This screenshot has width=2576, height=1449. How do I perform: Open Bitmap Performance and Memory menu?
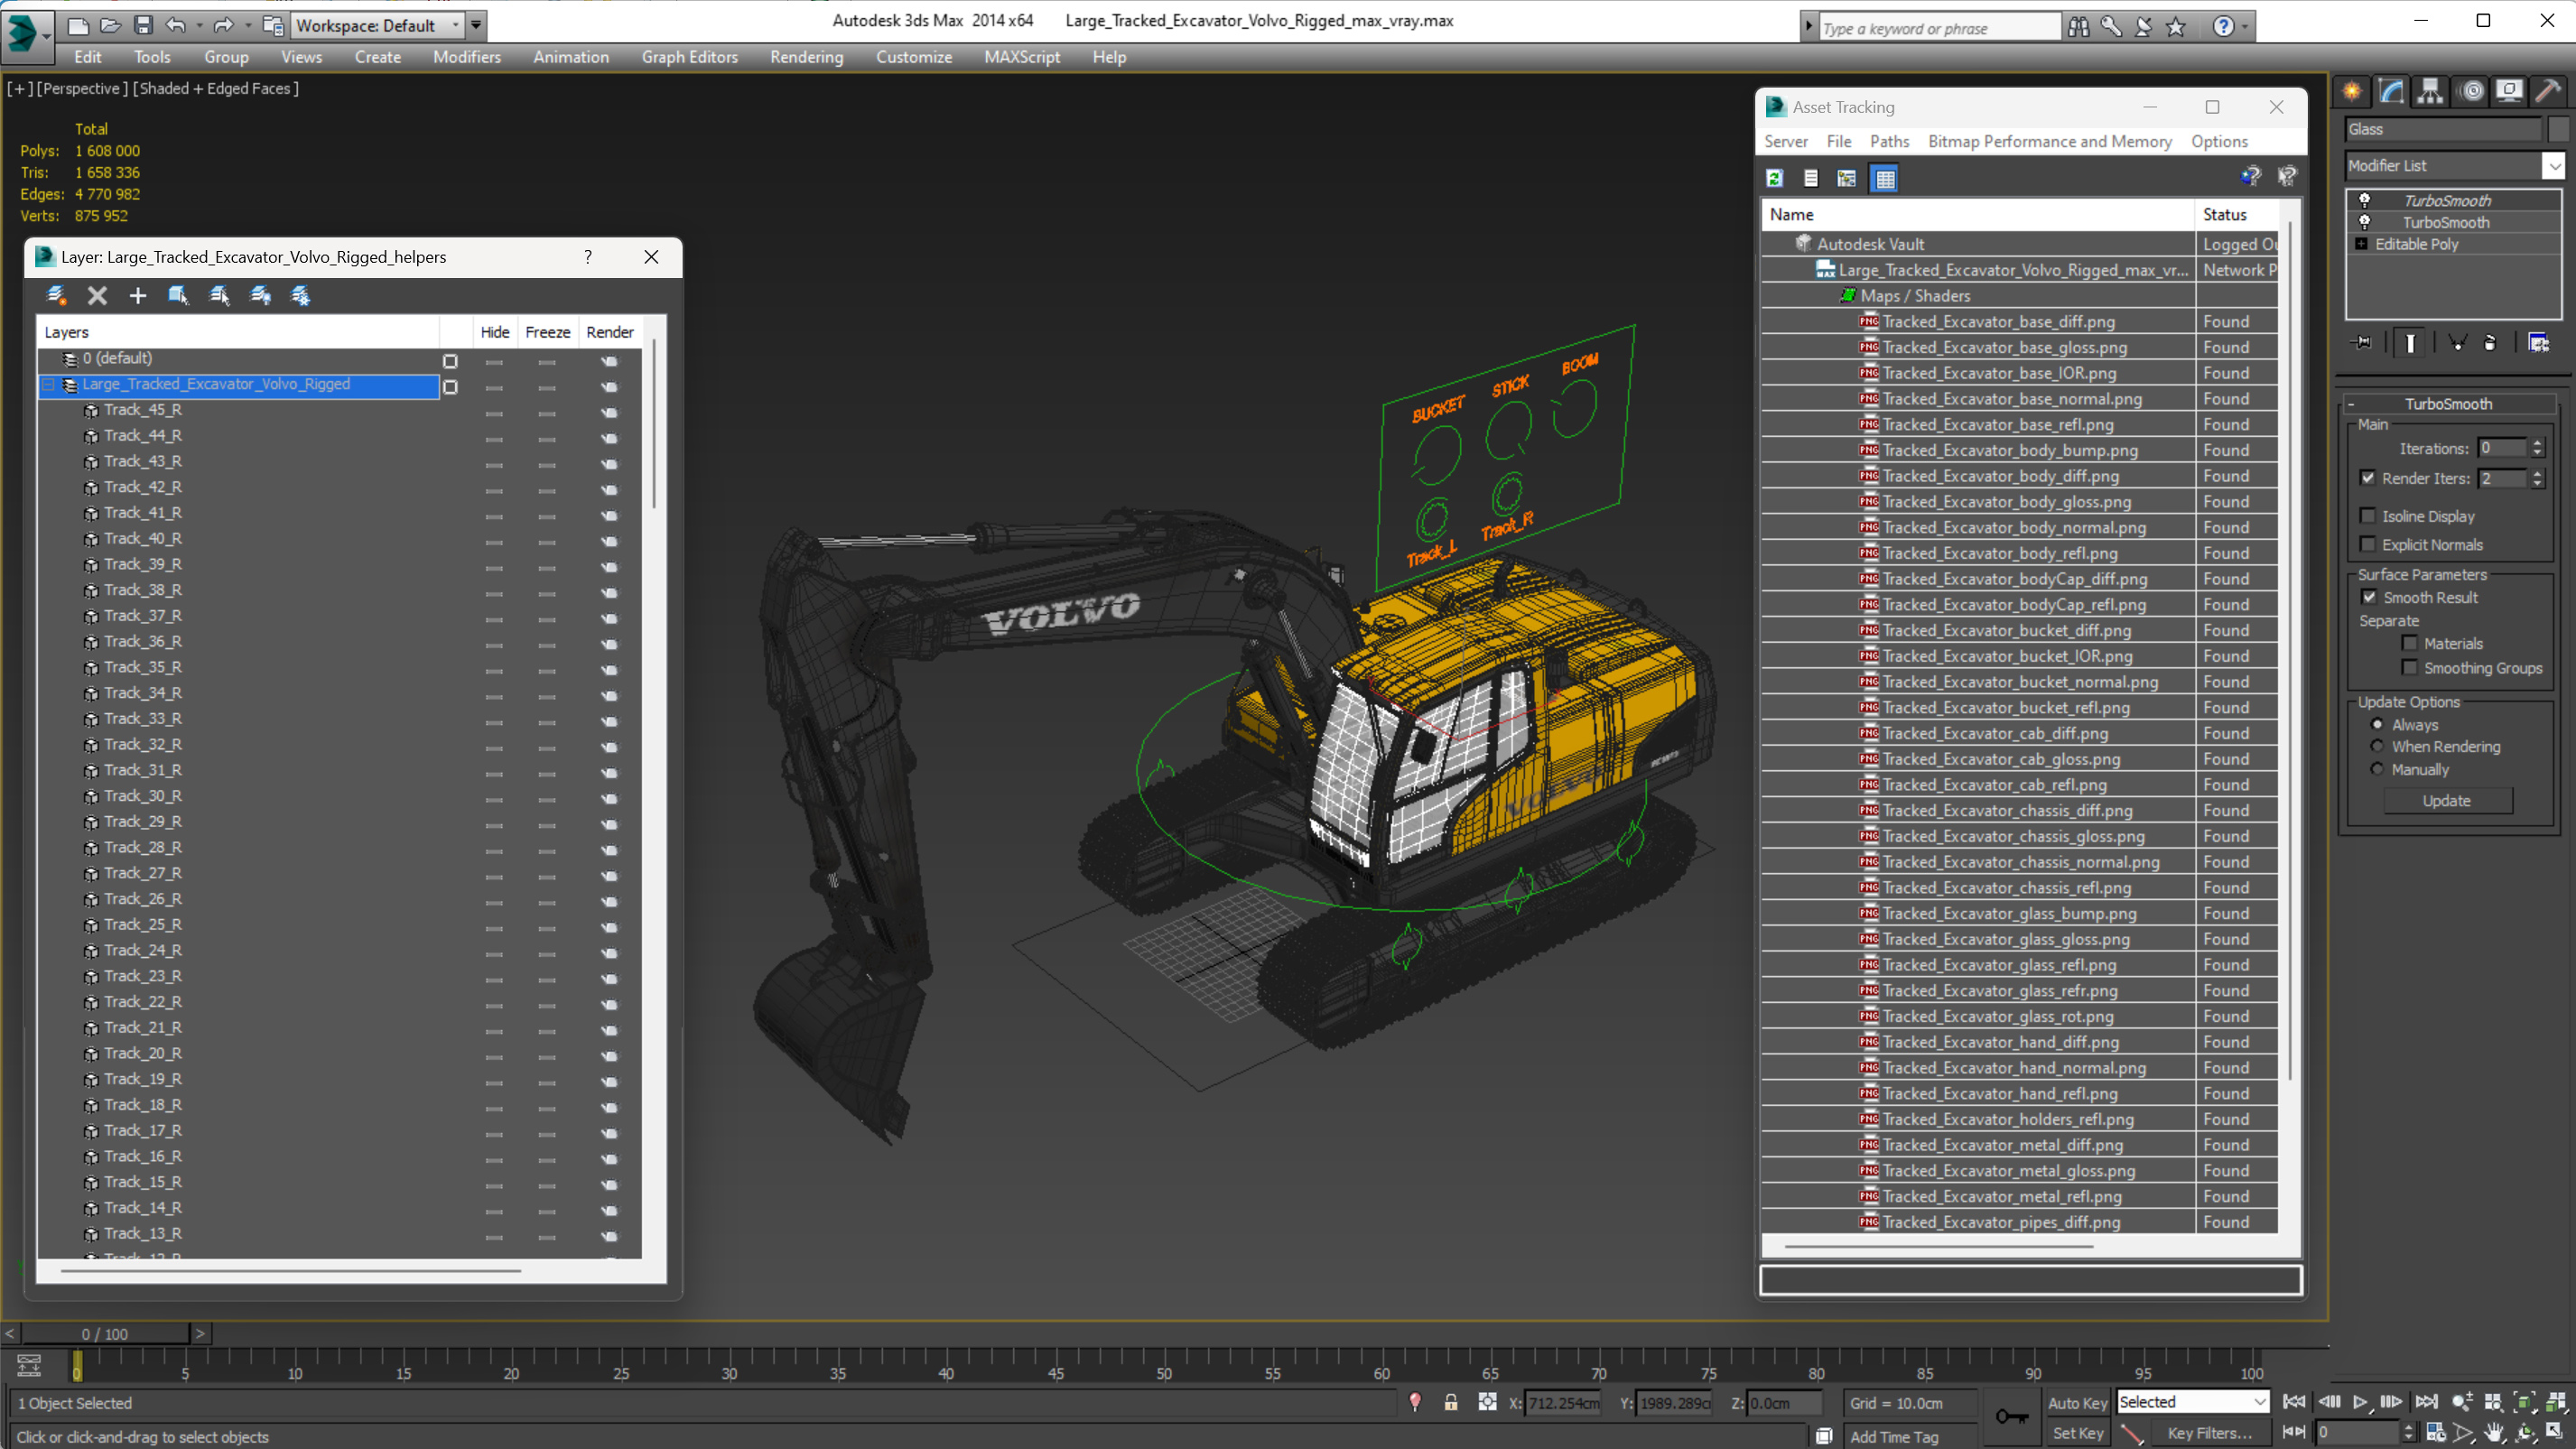click(x=2049, y=141)
